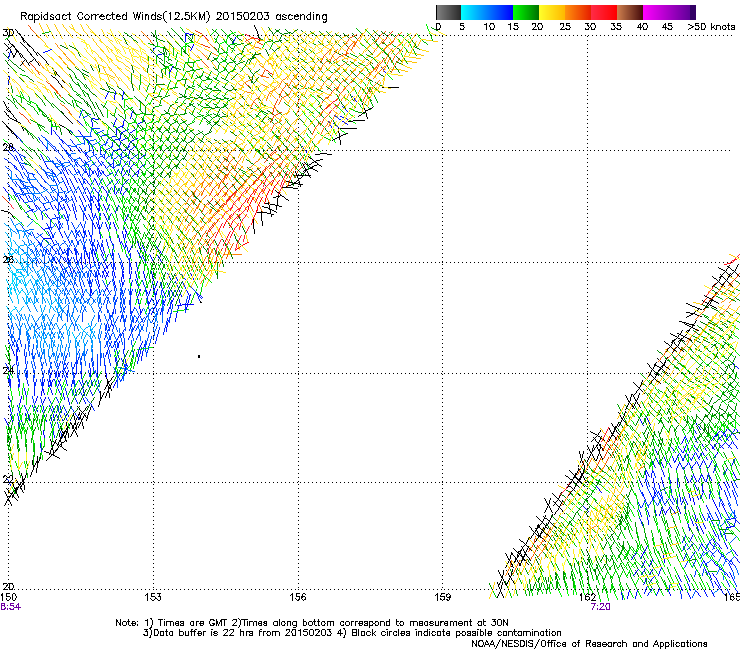The image size is (740, 650).
Task: Click the purple time stamp '6:54'
Action: (10, 607)
